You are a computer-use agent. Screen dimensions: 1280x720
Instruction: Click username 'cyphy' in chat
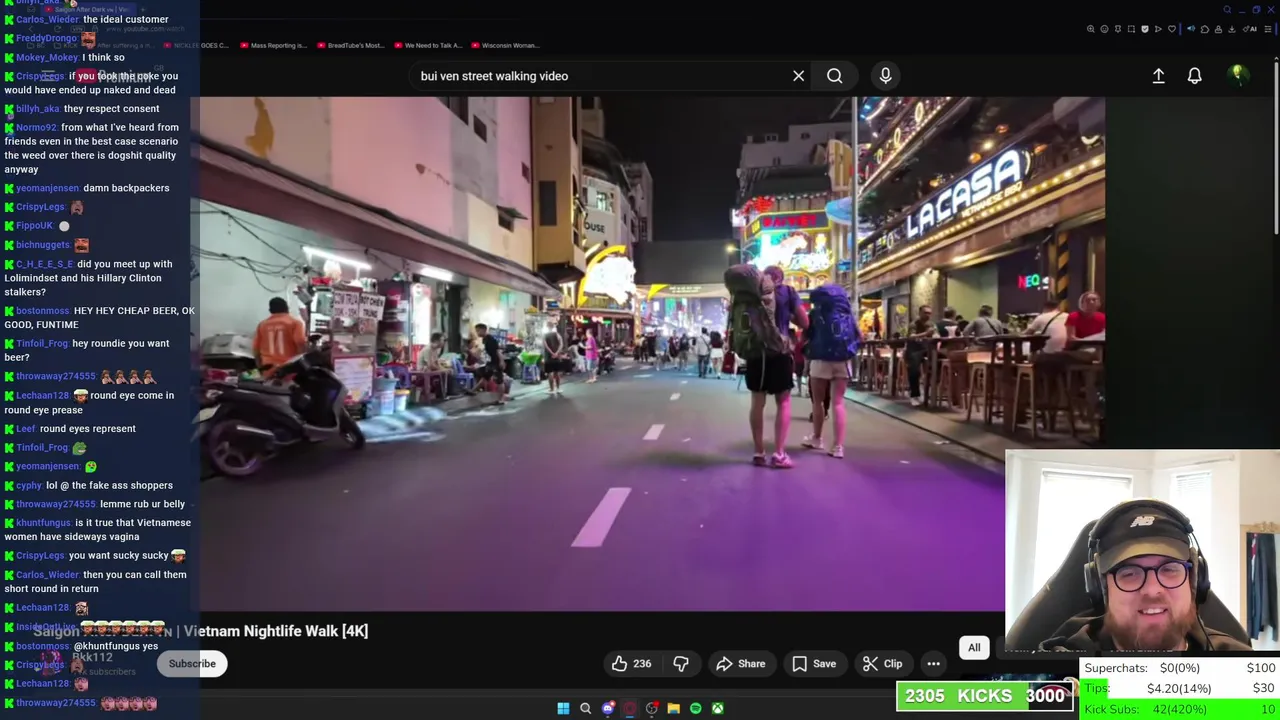[x=29, y=486]
